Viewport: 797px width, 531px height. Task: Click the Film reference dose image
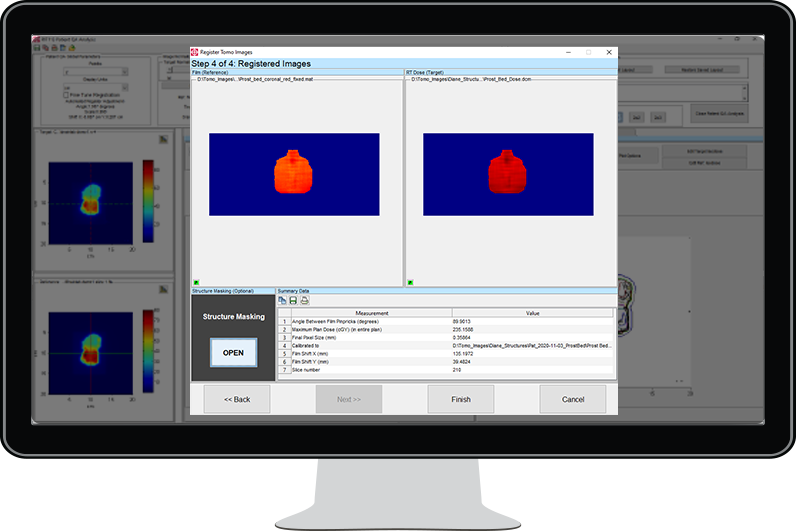[294, 174]
